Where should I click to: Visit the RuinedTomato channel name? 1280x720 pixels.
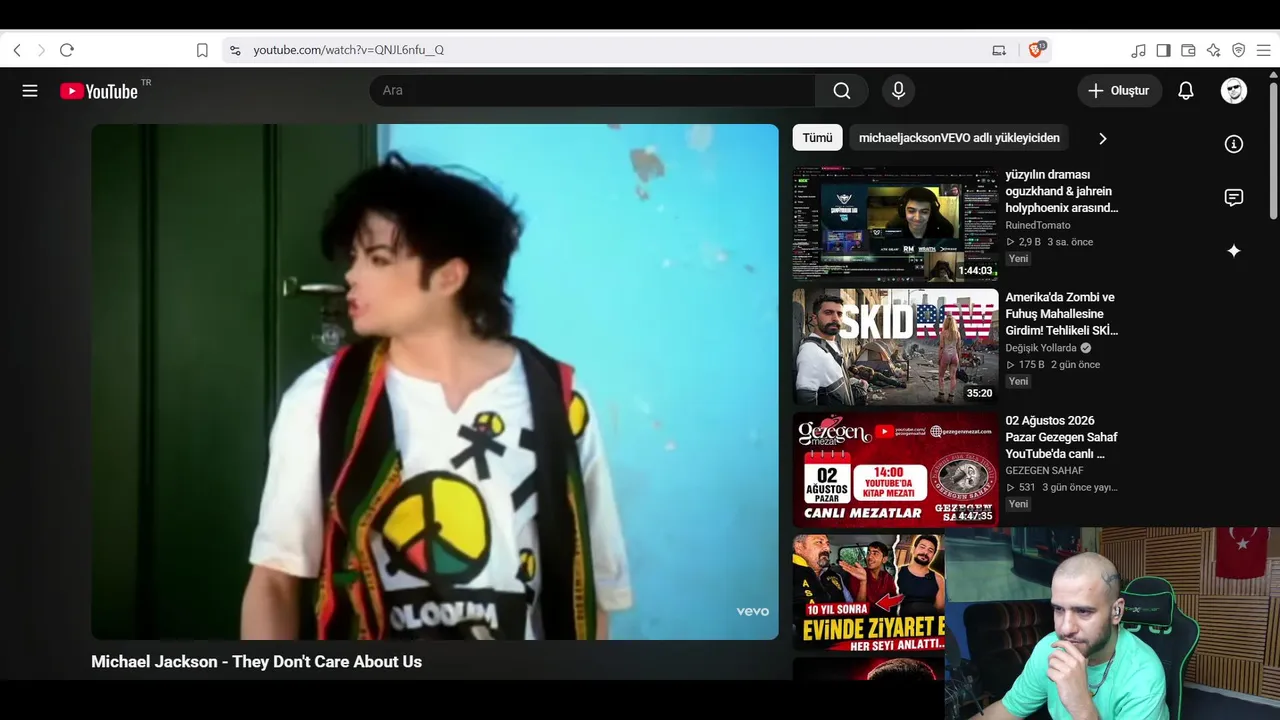point(1038,225)
